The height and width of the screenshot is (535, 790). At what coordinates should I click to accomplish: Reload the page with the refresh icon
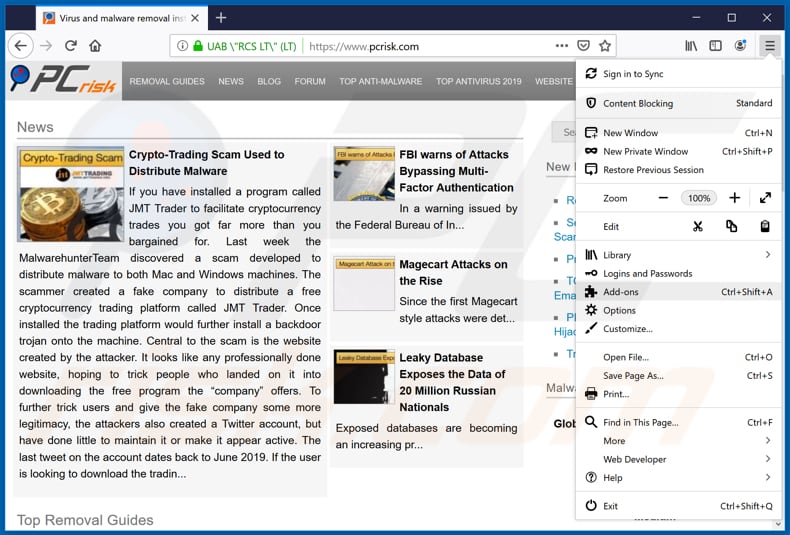point(71,46)
